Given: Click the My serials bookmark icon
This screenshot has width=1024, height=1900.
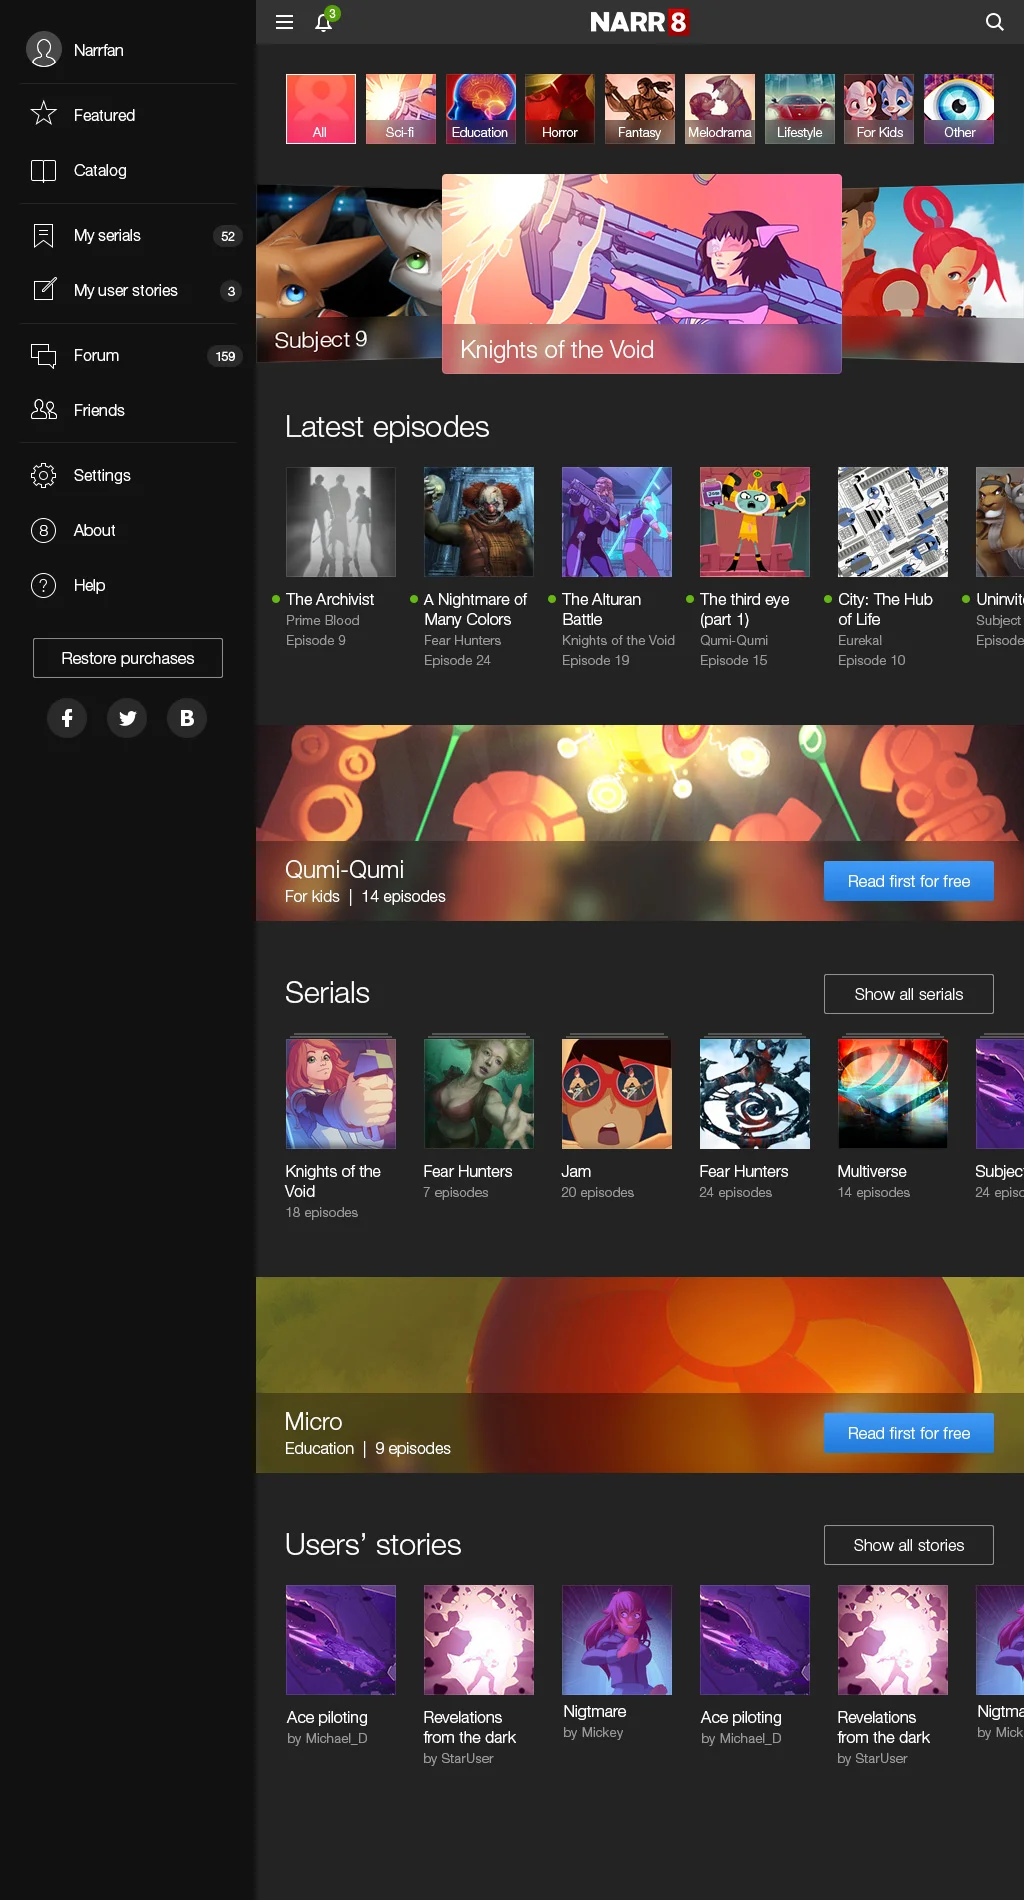Looking at the screenshot, I should [x=44, y=235].
